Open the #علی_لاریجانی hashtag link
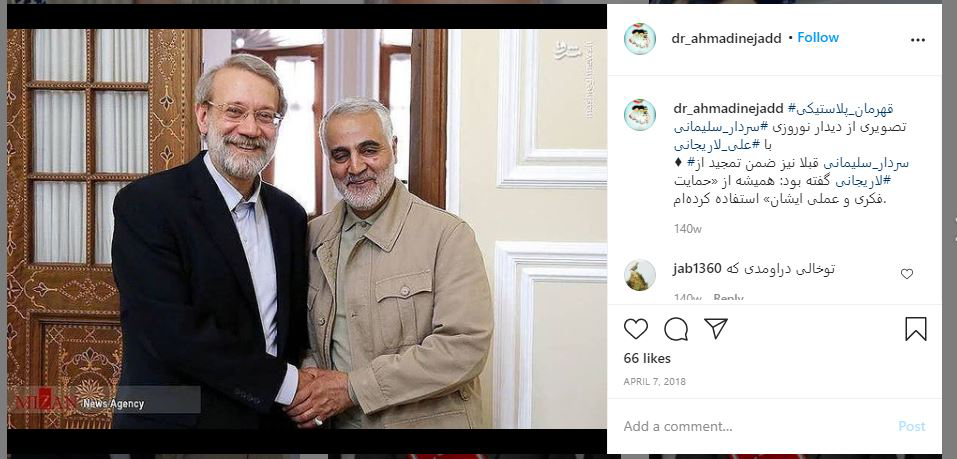 713,145
